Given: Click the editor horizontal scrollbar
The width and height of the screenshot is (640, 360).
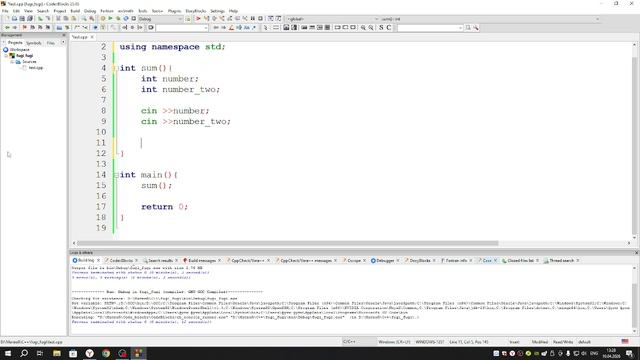Looking at the screenshot, I should pyautogui.click(x=287, y=243).
